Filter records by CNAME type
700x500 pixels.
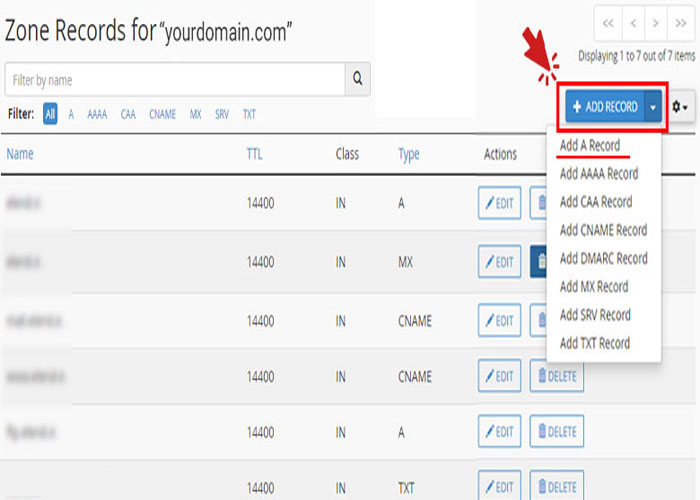[162, 115]
